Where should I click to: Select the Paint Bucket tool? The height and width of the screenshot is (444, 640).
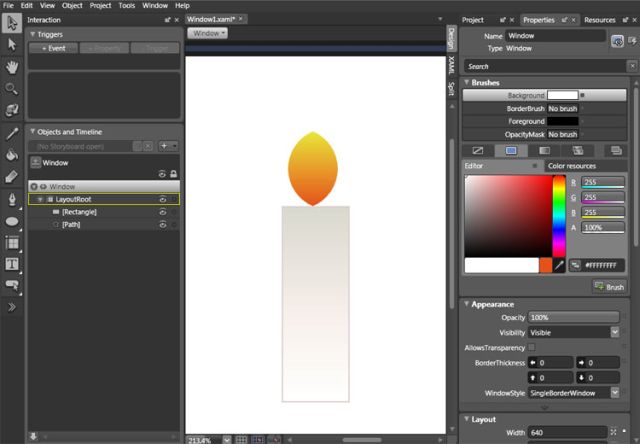12,155
